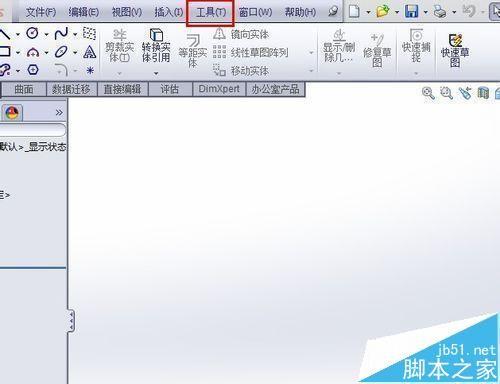
Task: Click the dotted-square sketch icon beside Spline
Action: click(x=89, y=33)
